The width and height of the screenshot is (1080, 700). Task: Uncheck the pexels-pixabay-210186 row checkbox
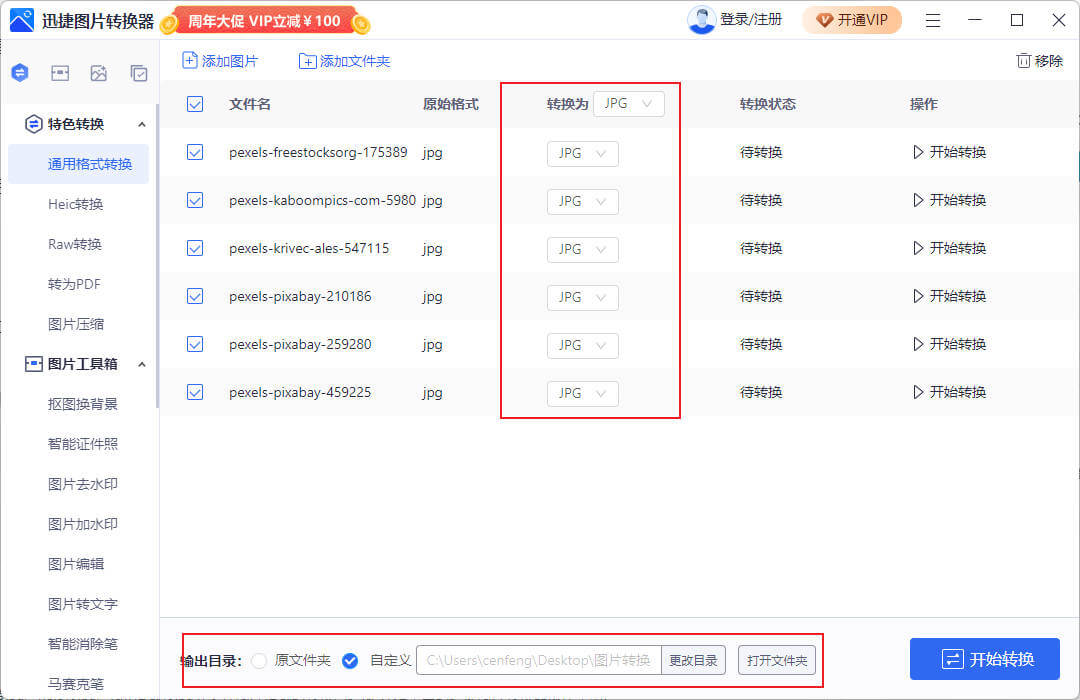pyautogui.click(x=194, y=297)
